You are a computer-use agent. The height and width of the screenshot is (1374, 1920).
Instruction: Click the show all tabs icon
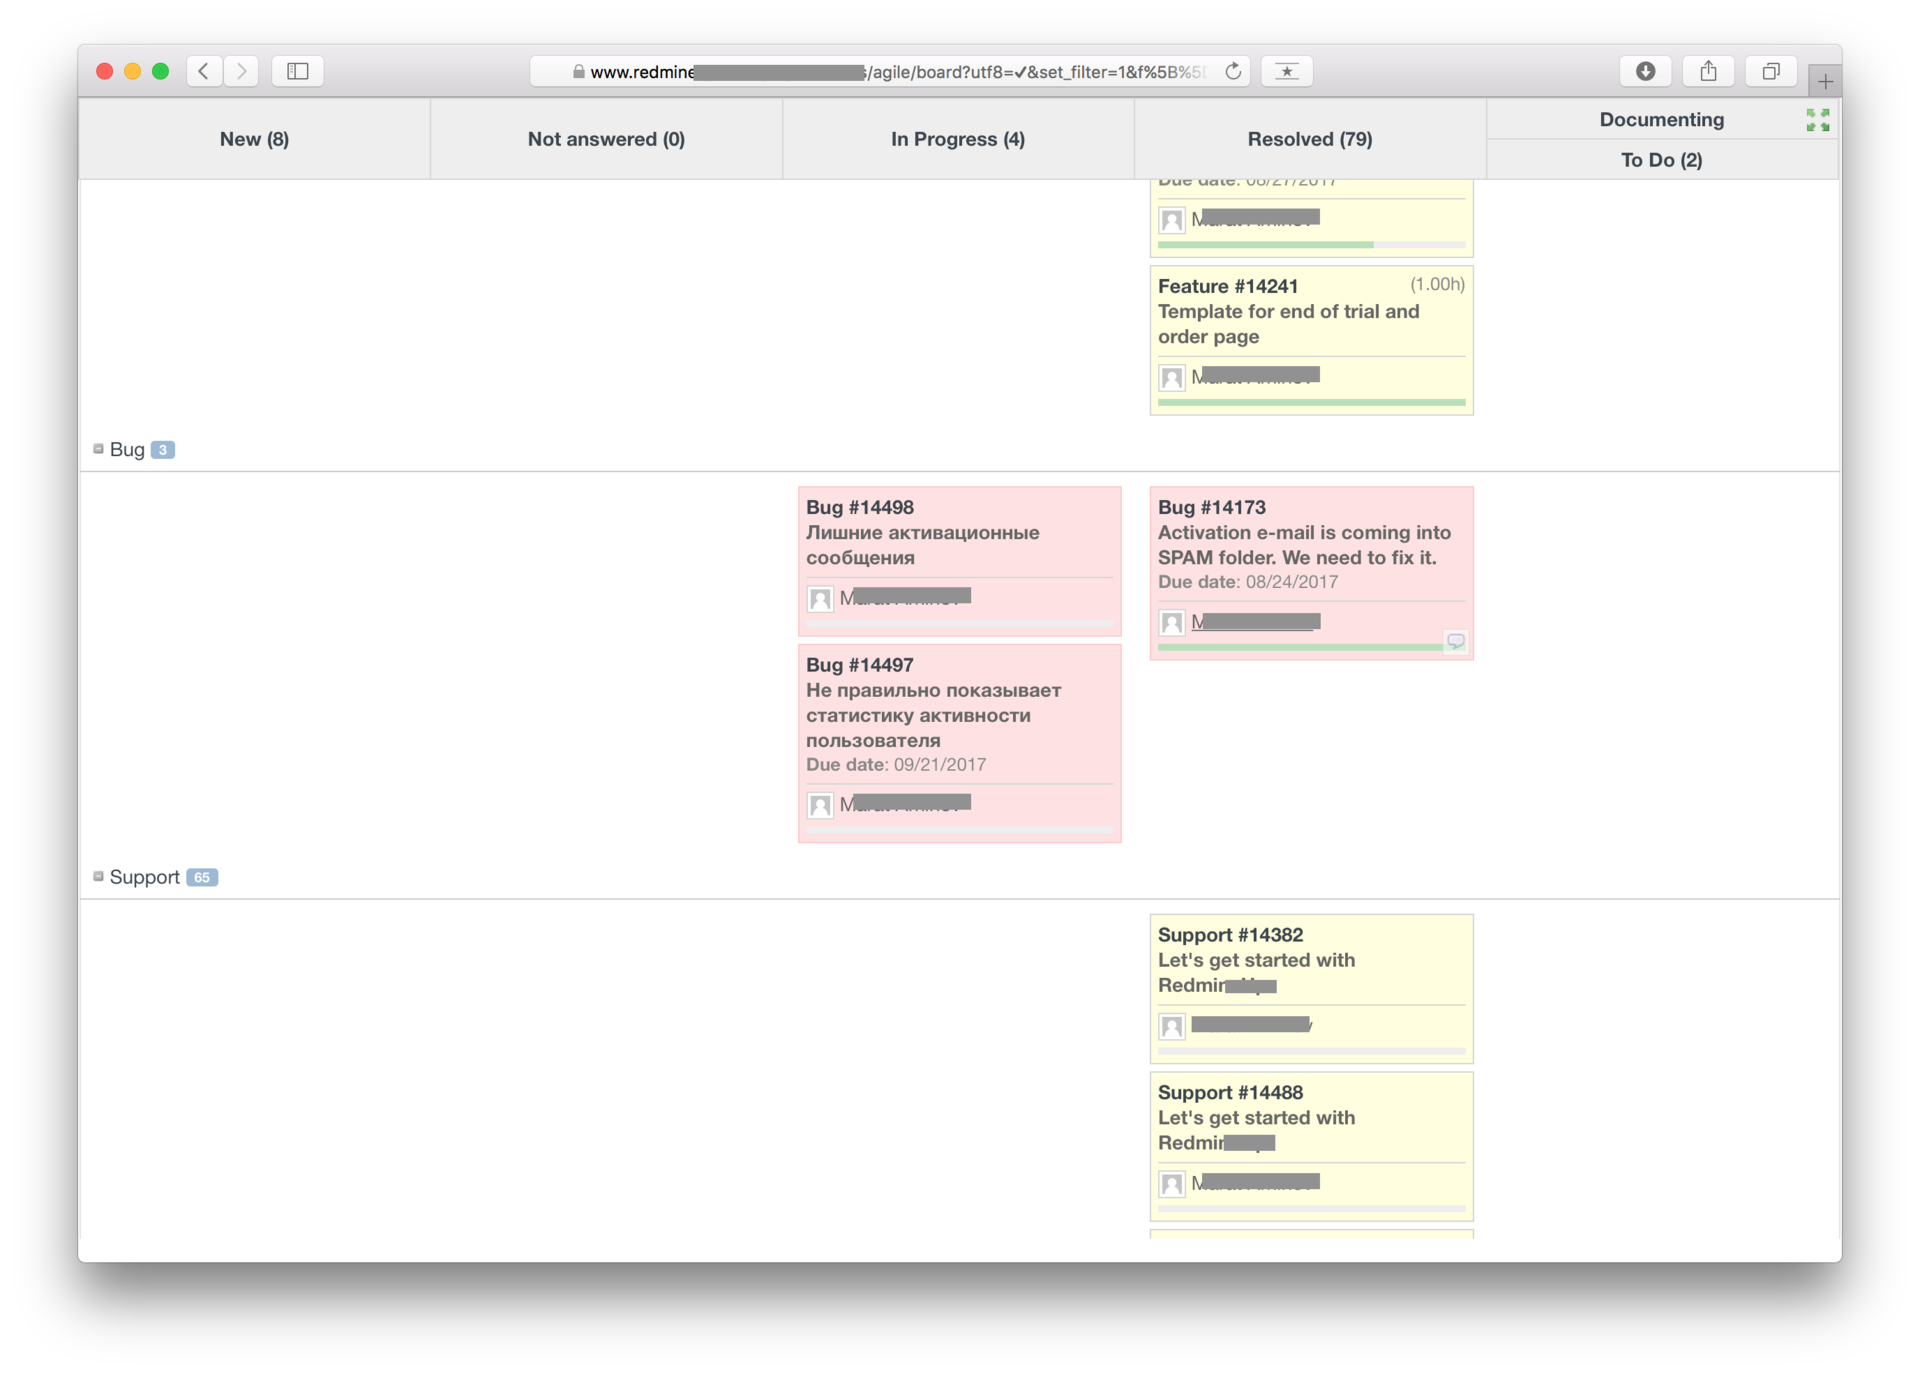coord(1770,71)
